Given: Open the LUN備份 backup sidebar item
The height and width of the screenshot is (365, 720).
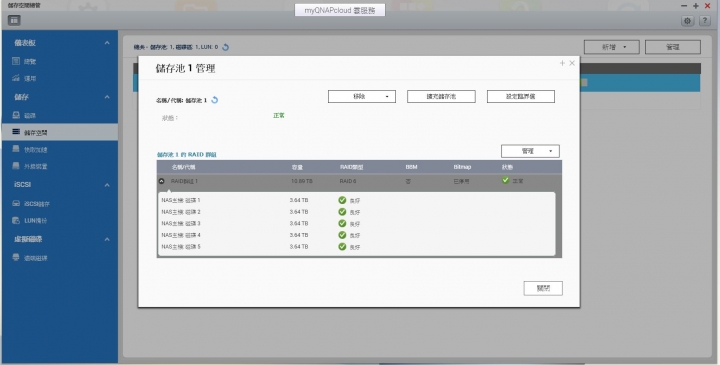Looking at the screenshot, I should click(60, 220).
